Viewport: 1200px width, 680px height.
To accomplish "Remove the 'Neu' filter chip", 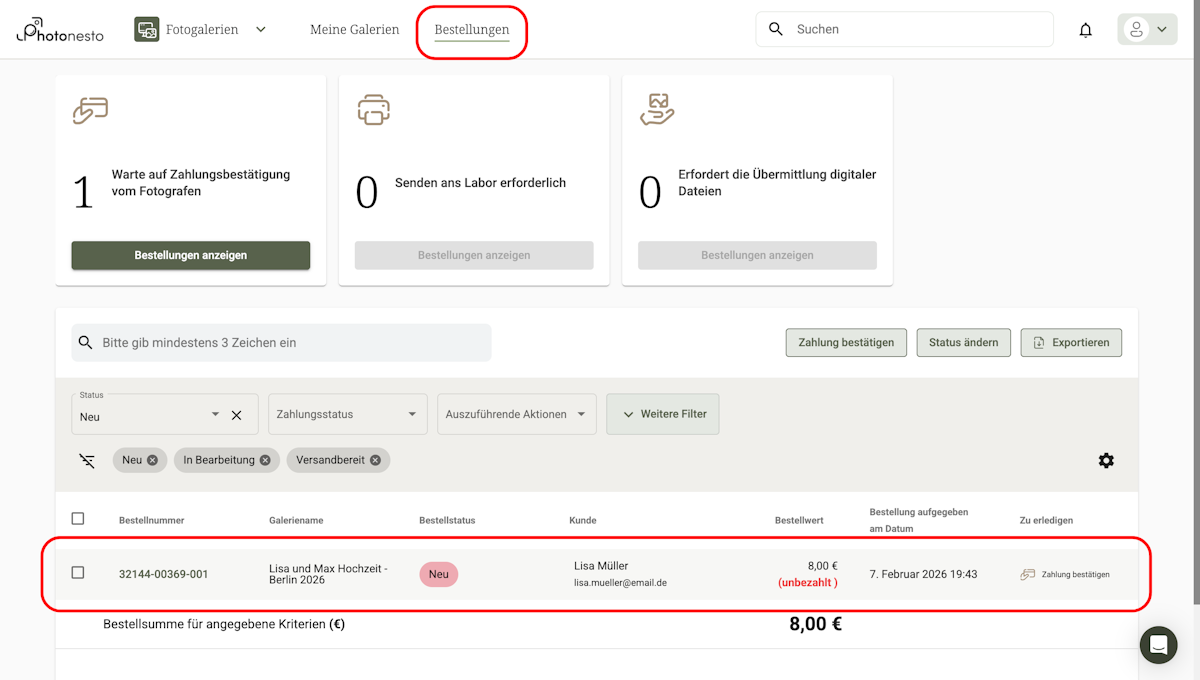I will [152, 460].
